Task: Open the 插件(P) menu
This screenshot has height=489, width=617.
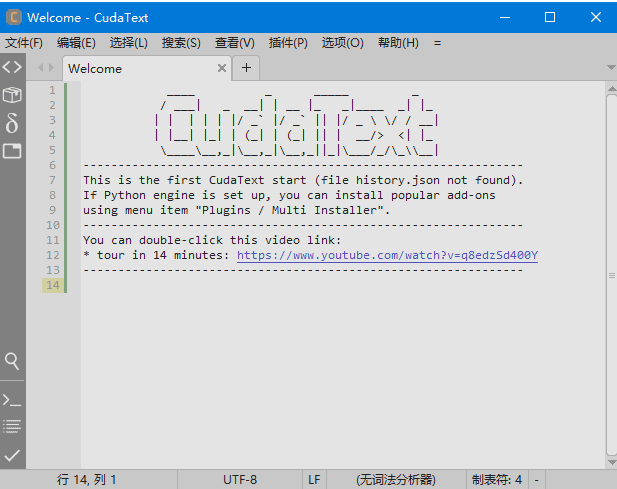Action: click(x=288, y=43)
